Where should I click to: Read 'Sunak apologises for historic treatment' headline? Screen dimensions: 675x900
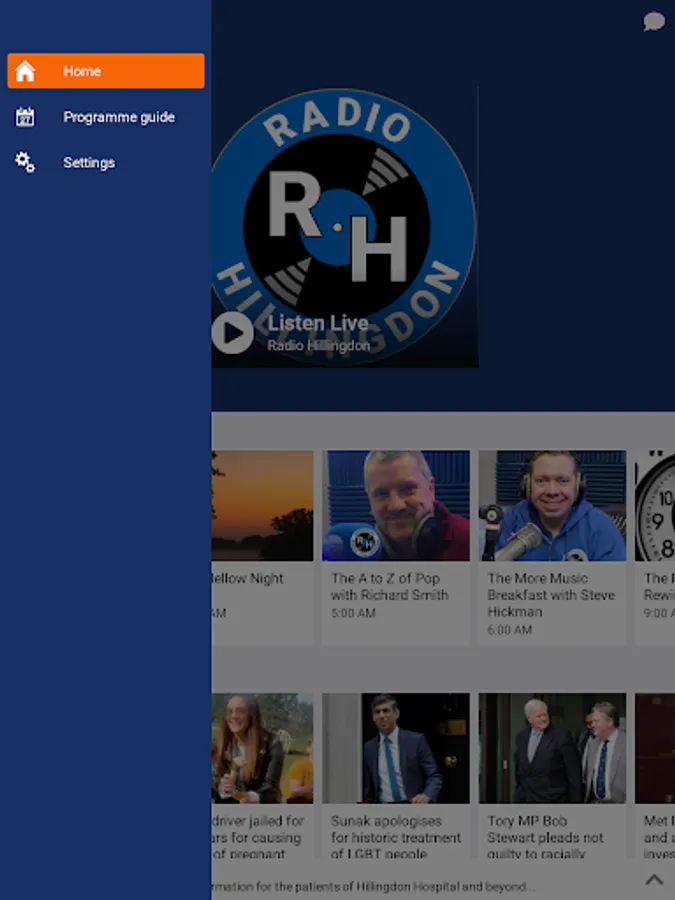tap(396, 837)
